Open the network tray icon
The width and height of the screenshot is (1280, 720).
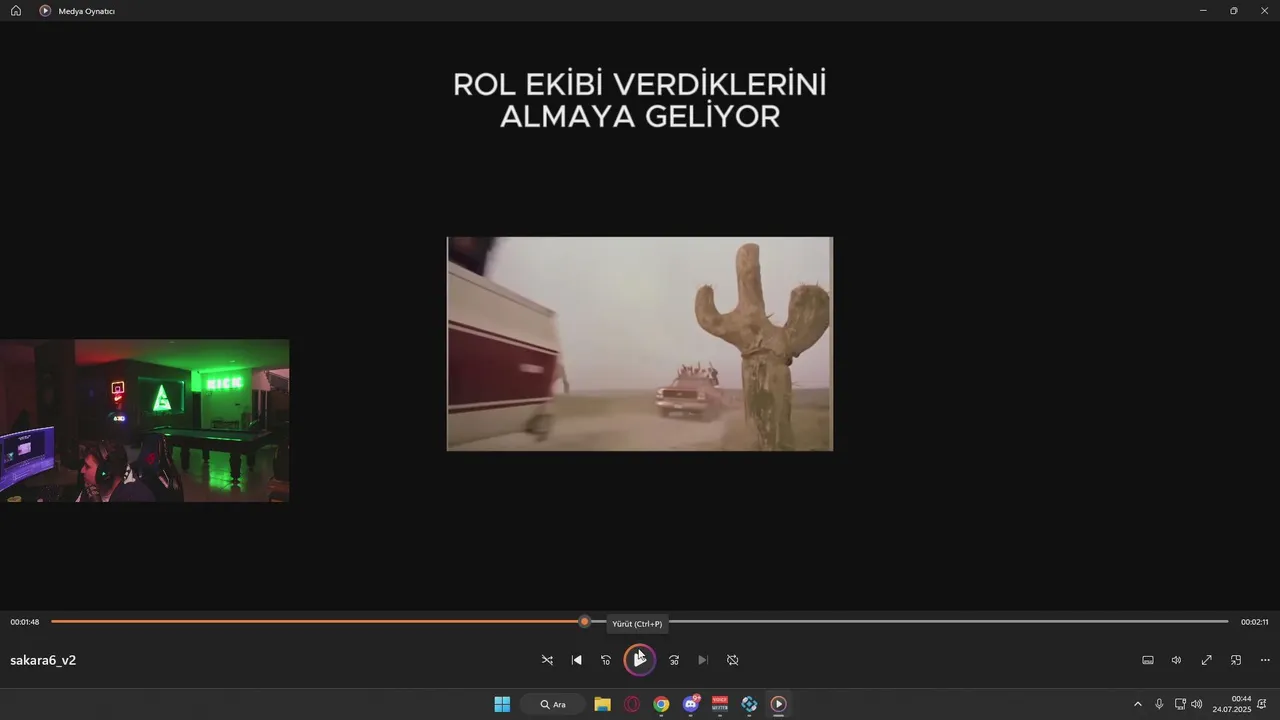pos(1180,704)
